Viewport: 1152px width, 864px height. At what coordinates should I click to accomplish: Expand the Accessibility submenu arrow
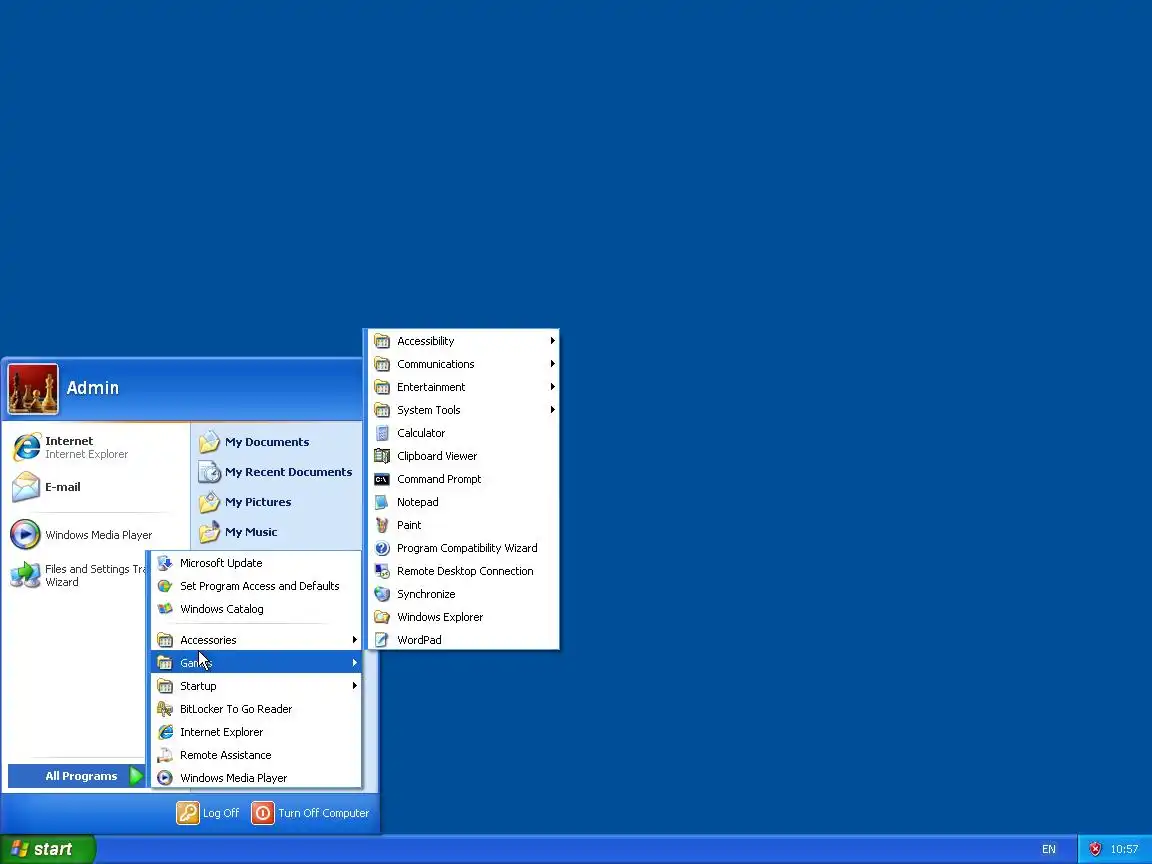[552, 341]
